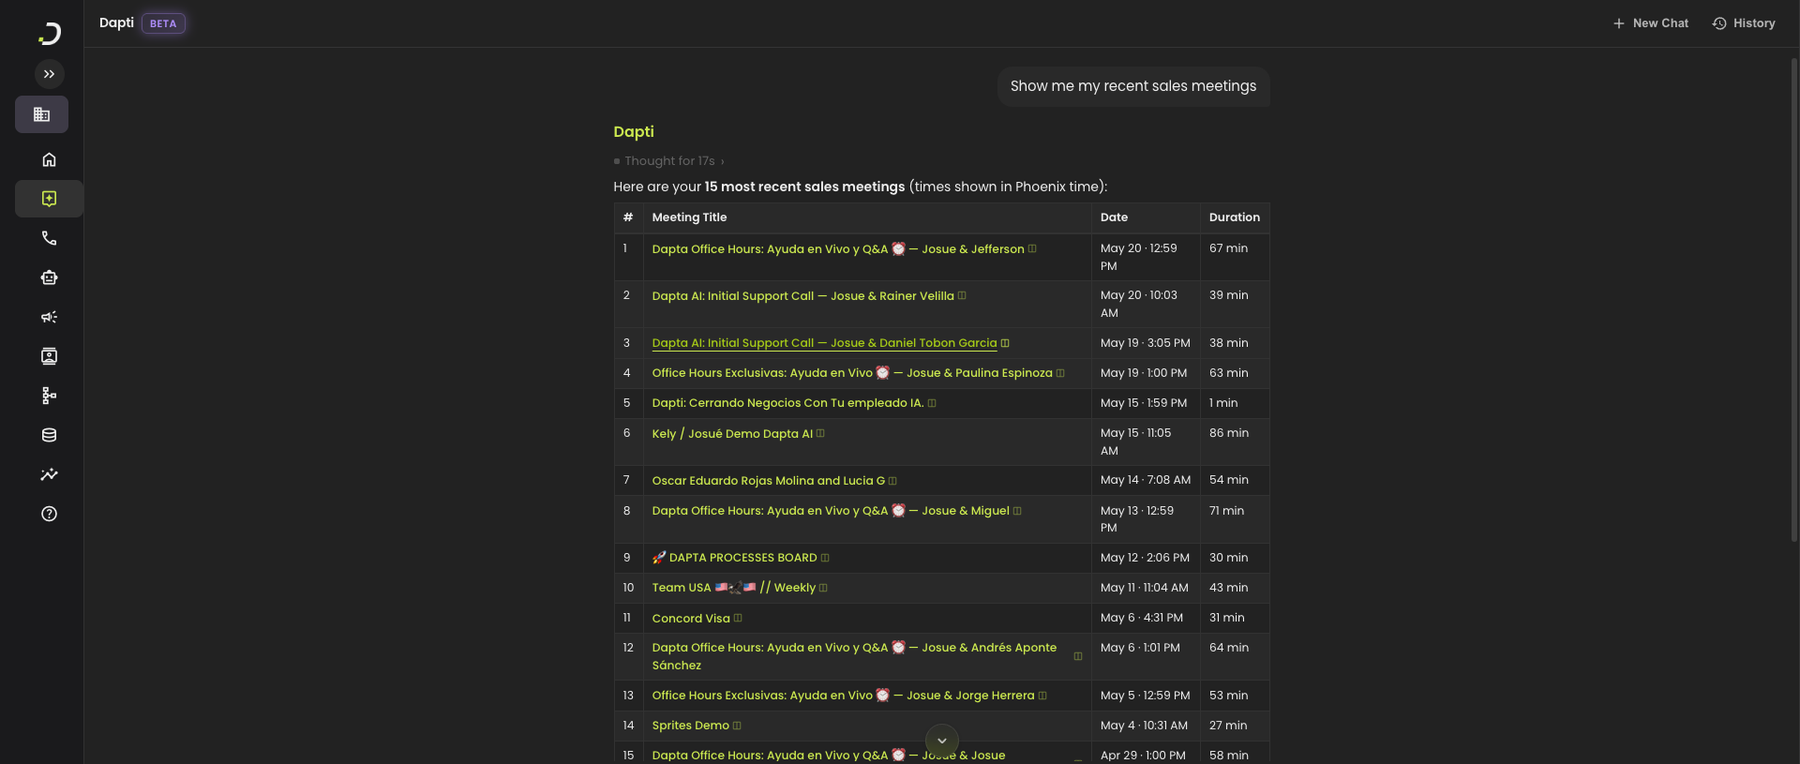
Task: Click the page vertical scrollbar
Action: (1794, 300)
